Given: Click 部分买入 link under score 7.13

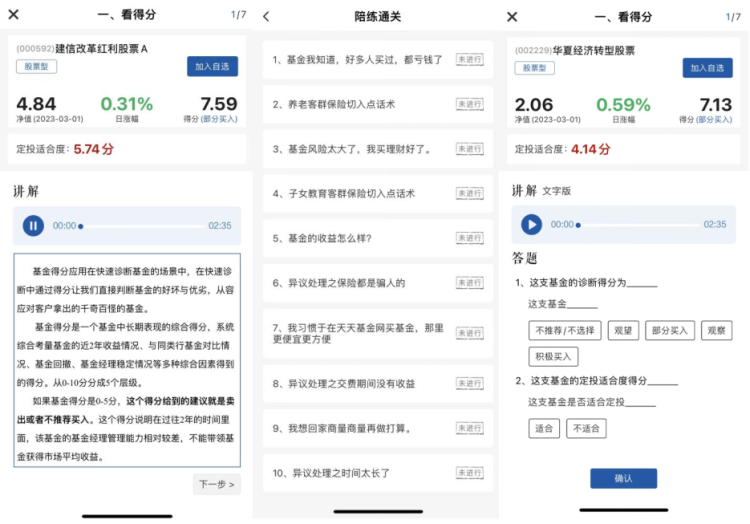Looking at the screenshot, I should [x=714, y=120].
